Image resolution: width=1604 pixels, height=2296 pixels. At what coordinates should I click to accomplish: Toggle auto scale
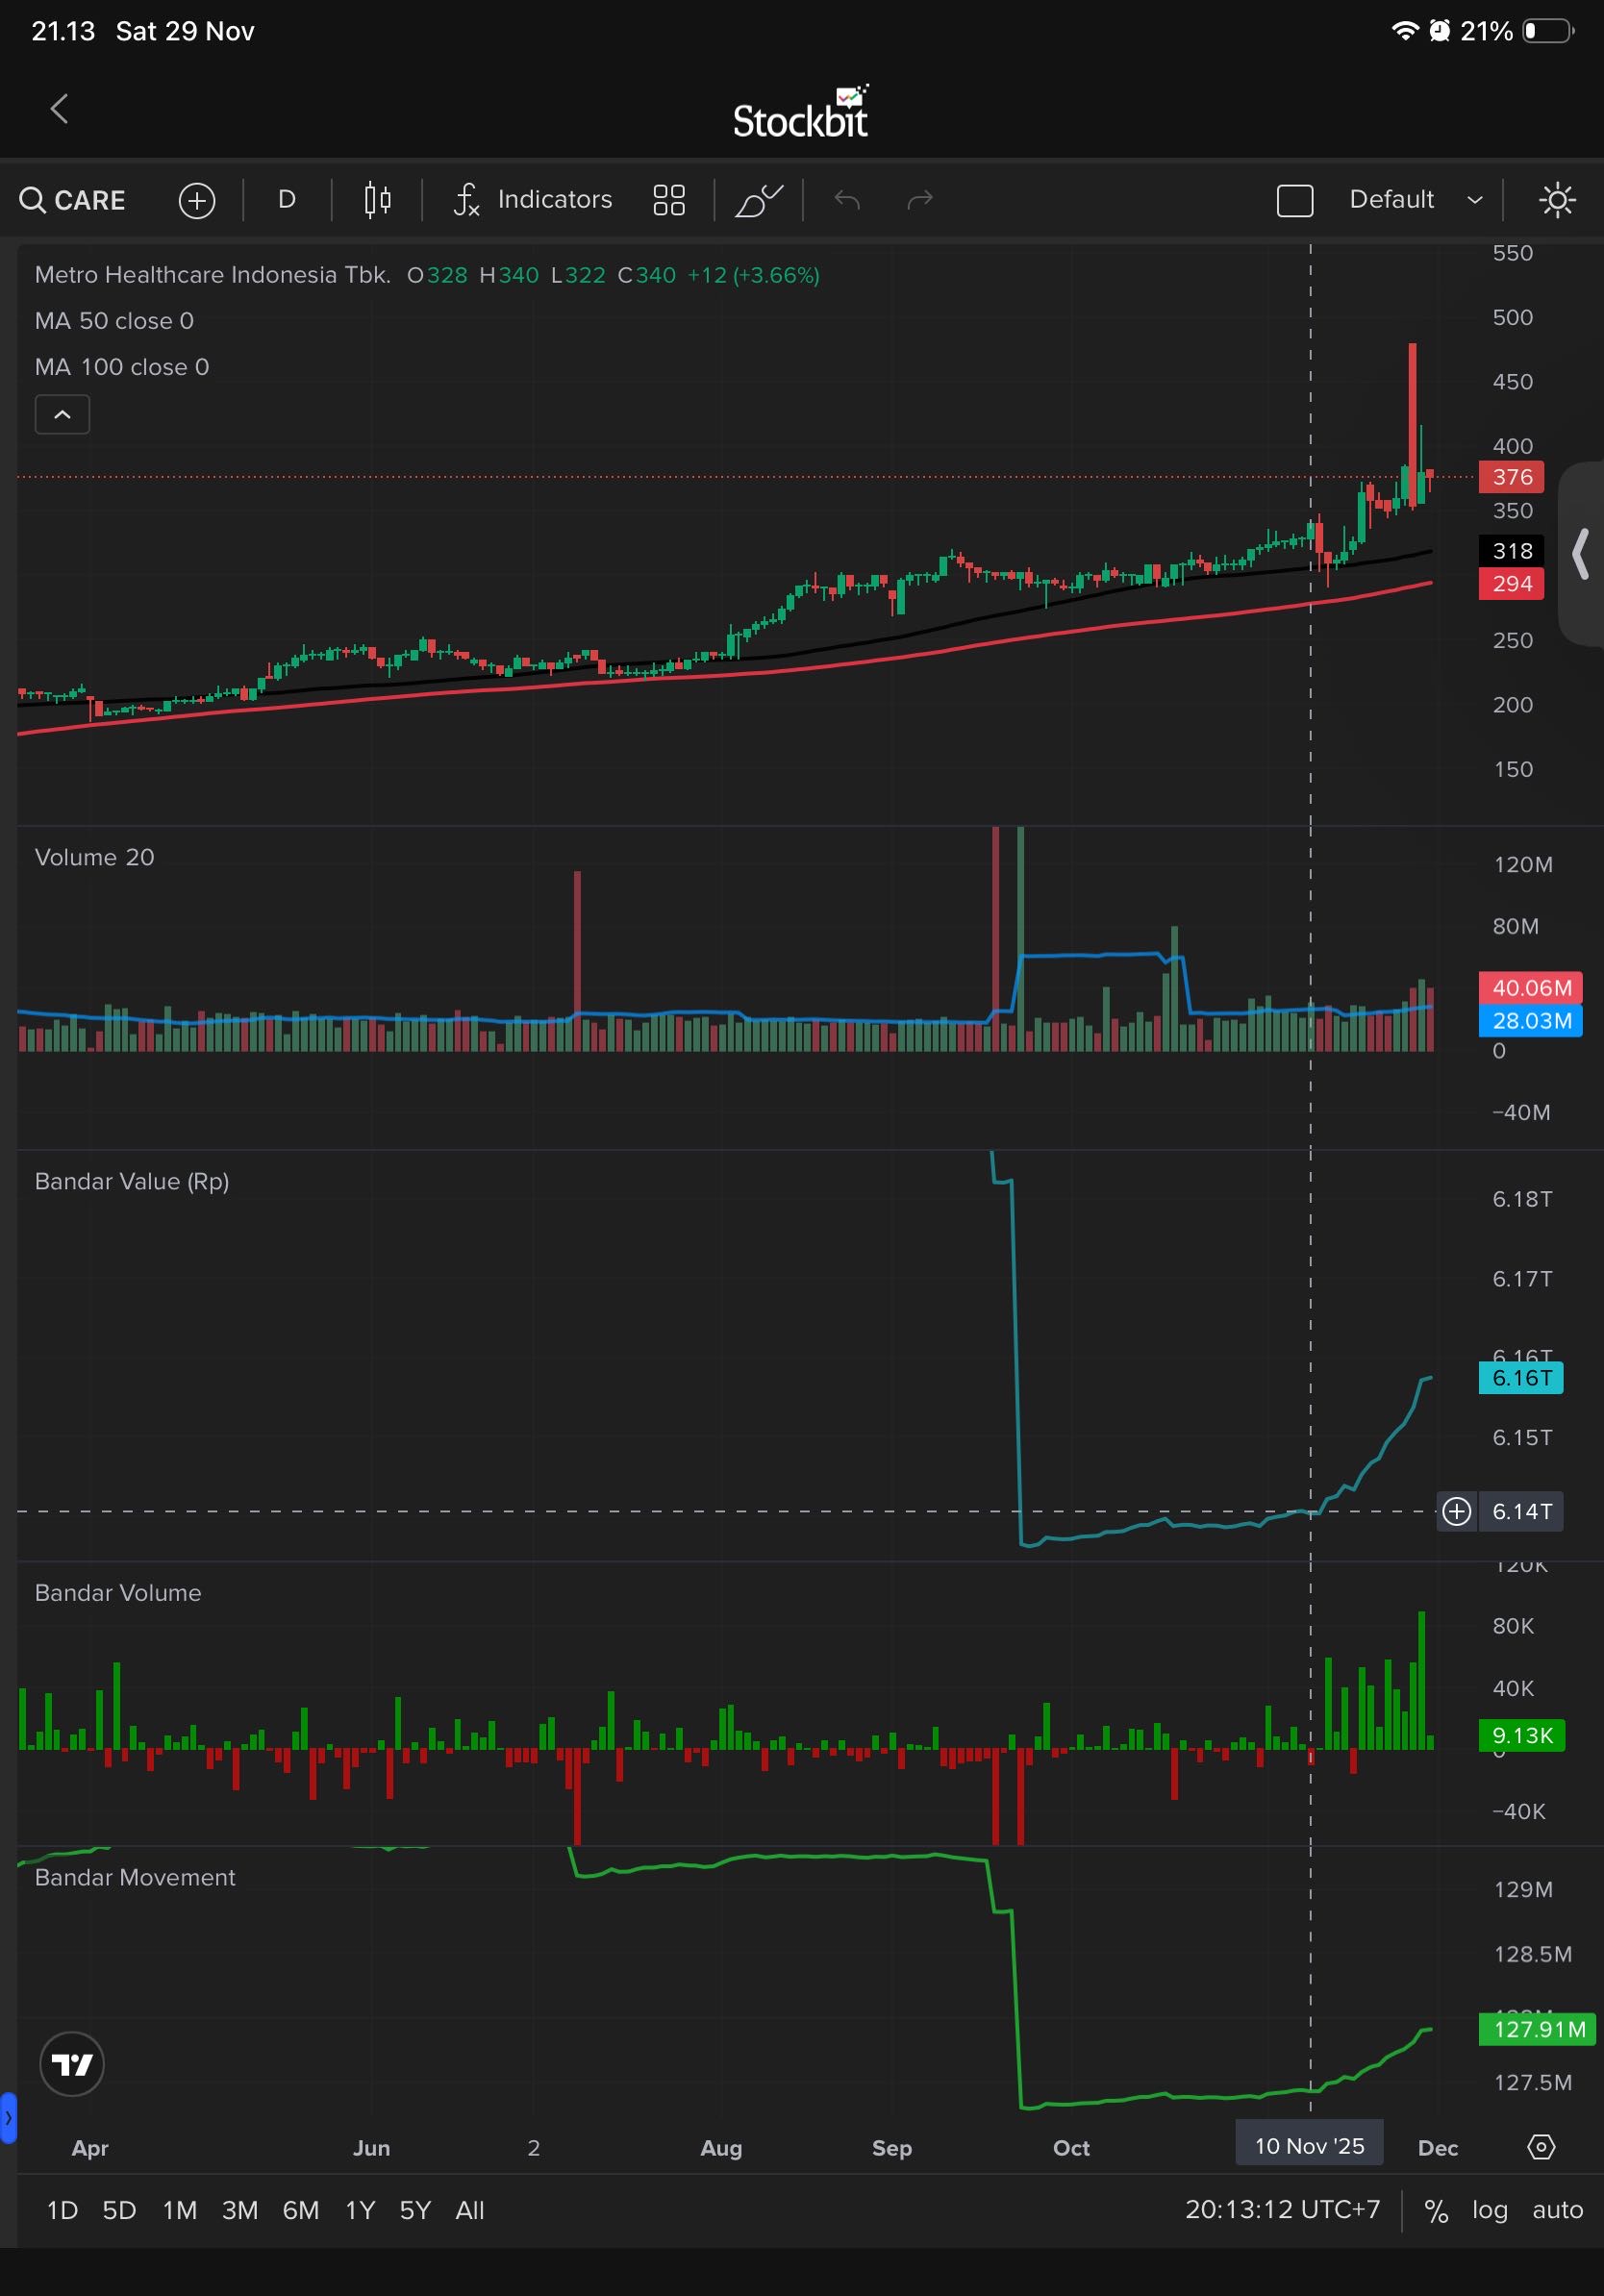pos(1557,2210)
